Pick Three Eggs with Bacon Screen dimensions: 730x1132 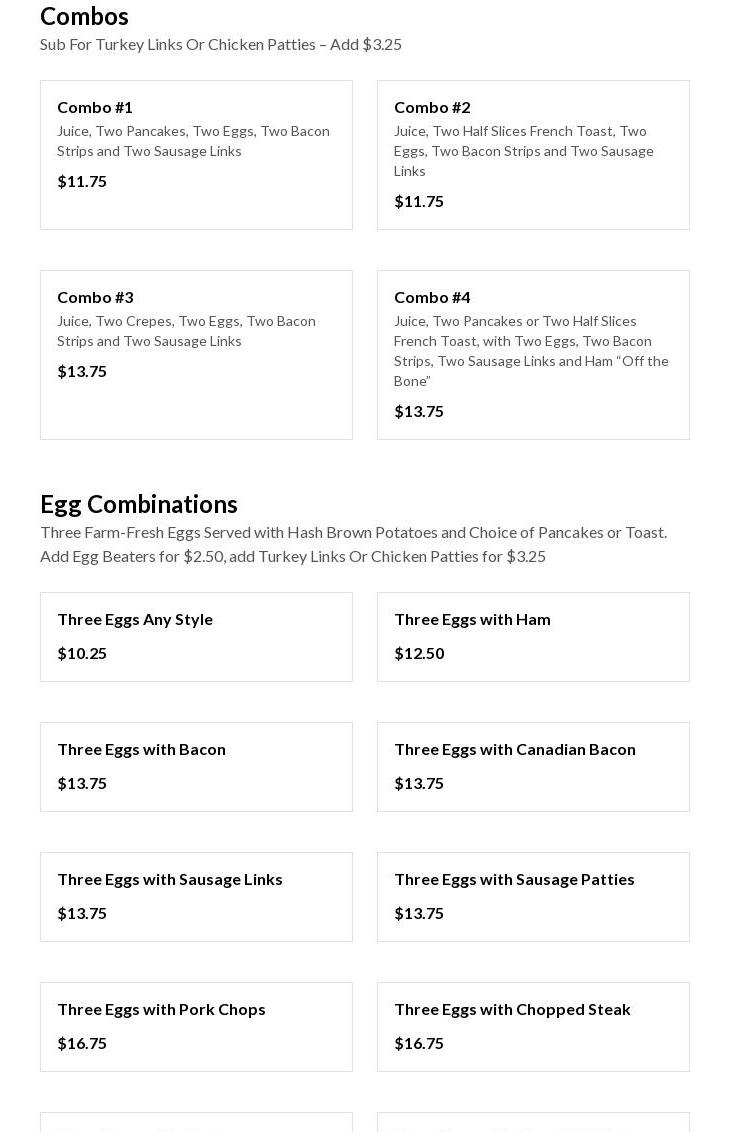pos(141,749)
